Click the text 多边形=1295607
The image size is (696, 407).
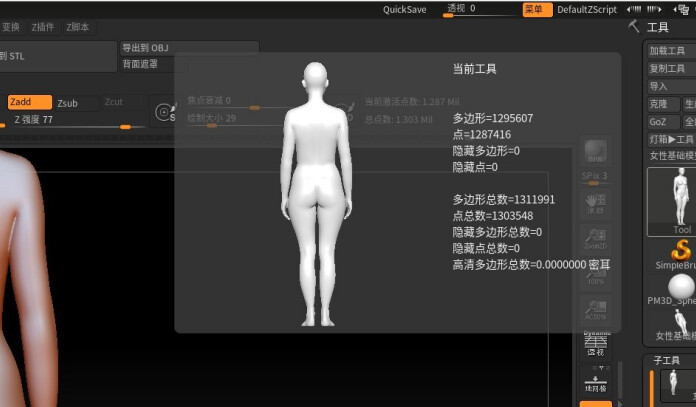[493, 119]
